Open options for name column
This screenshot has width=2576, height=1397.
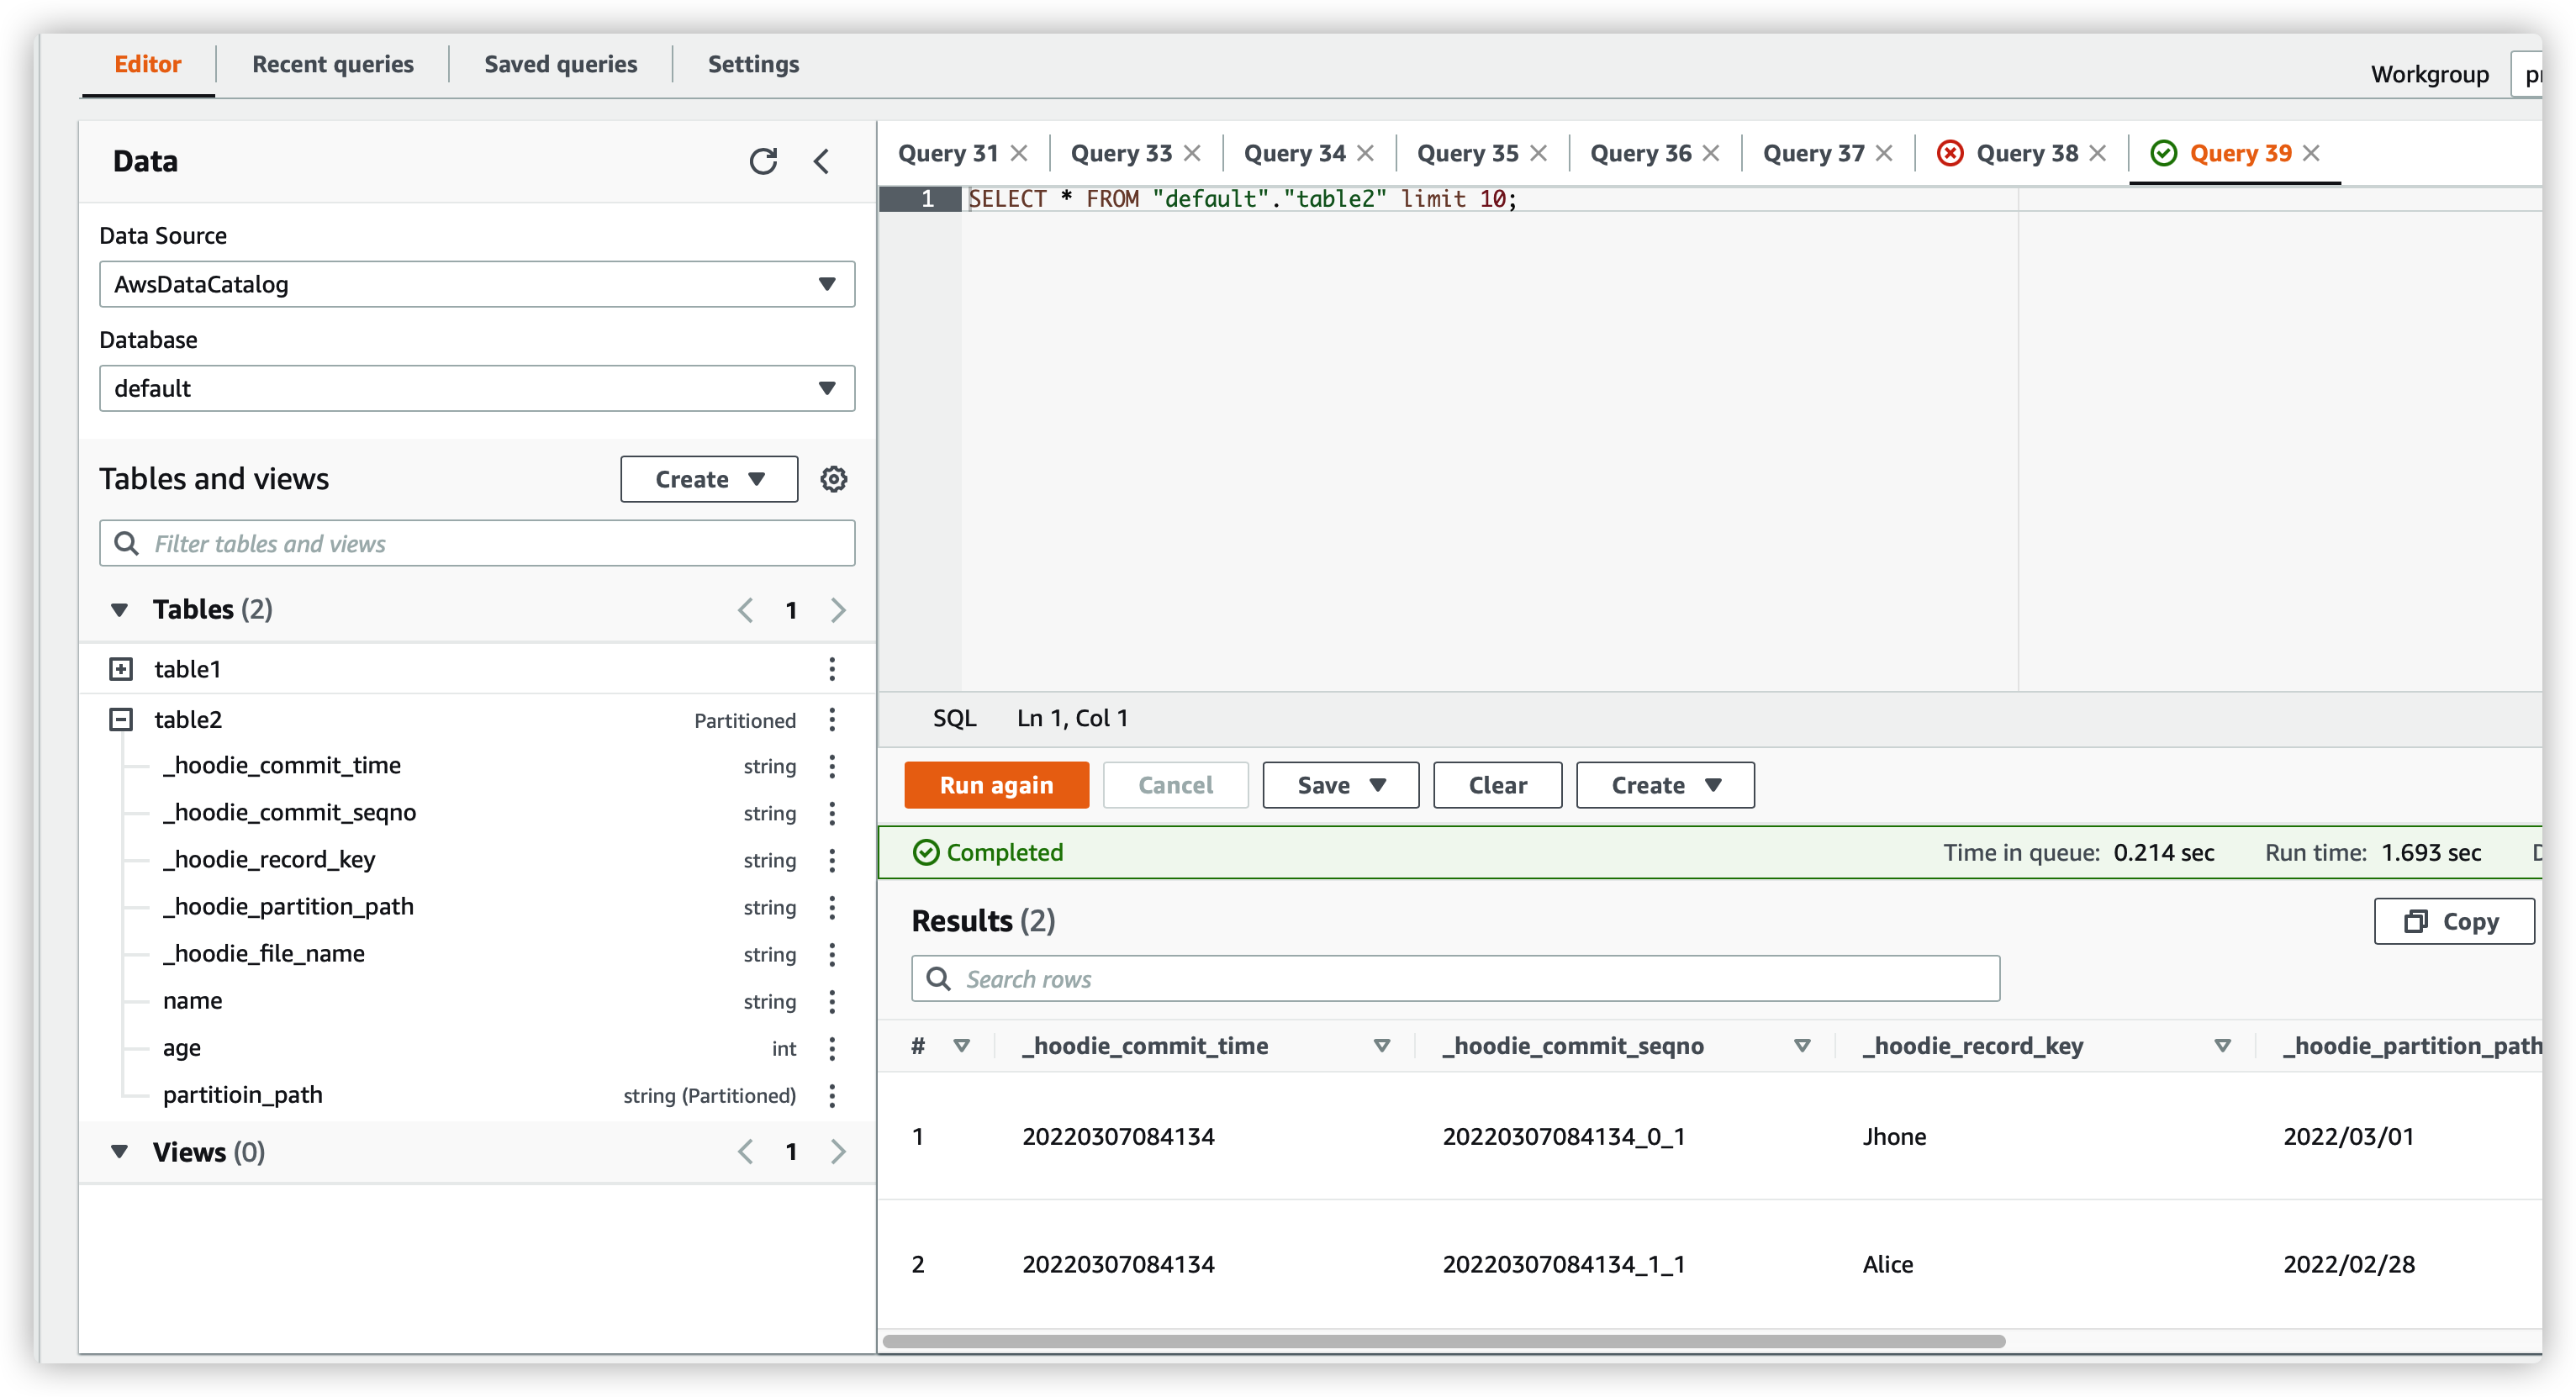[832, 1001]
